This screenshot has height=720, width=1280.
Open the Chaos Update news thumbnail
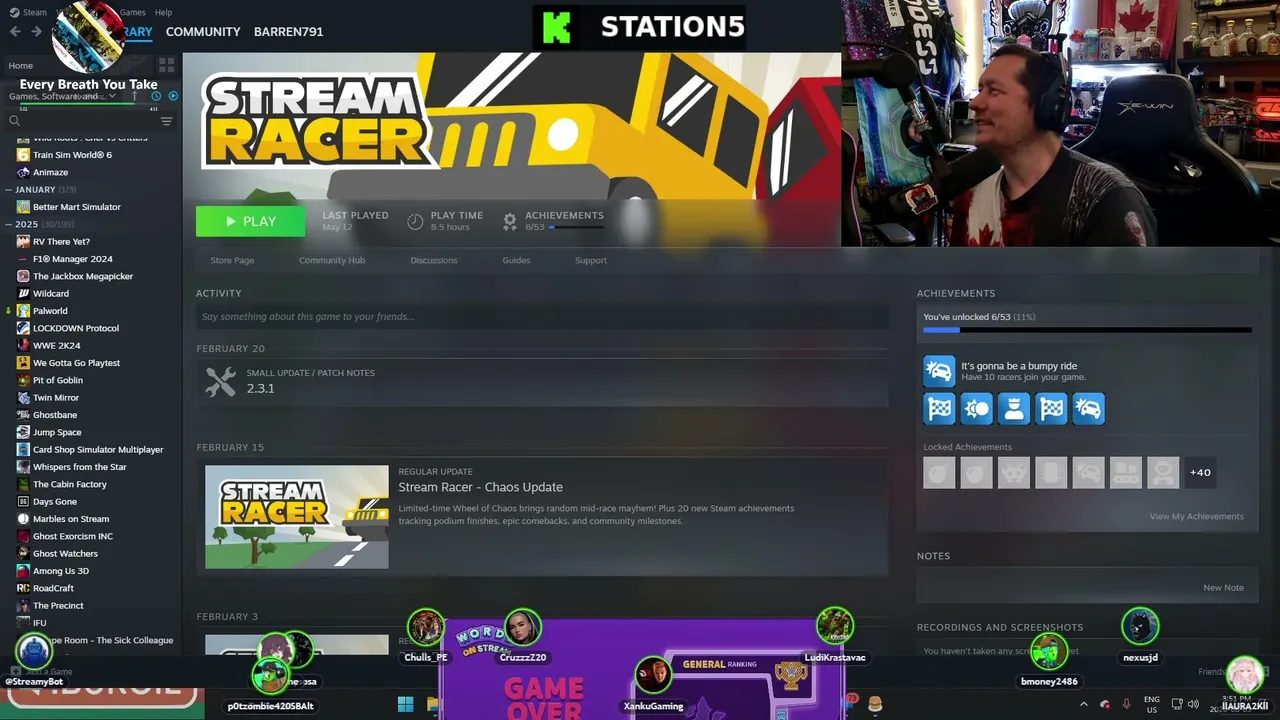click(297, 517)
